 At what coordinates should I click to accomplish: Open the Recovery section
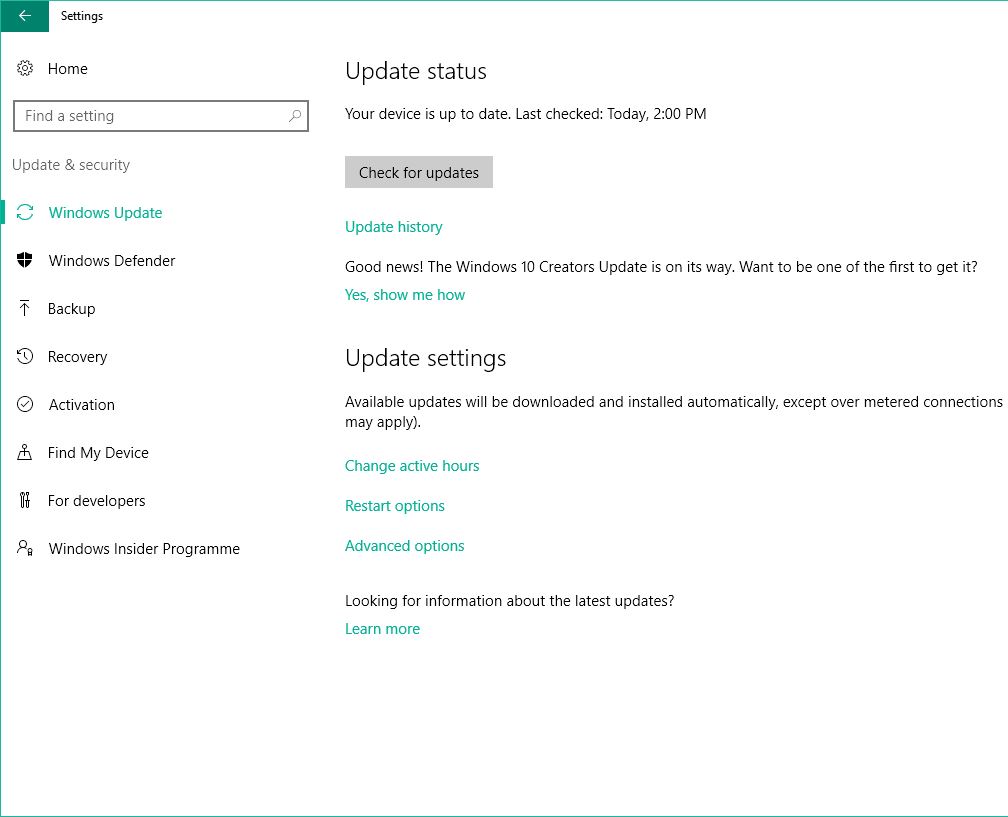click(77, 357)
